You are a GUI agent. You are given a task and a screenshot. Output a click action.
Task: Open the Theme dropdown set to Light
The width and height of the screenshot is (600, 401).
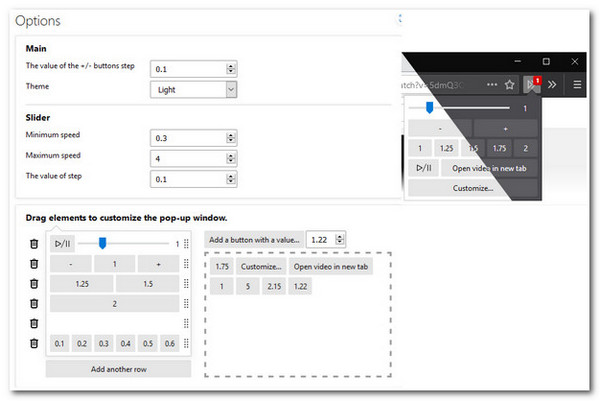pos(194,90)
